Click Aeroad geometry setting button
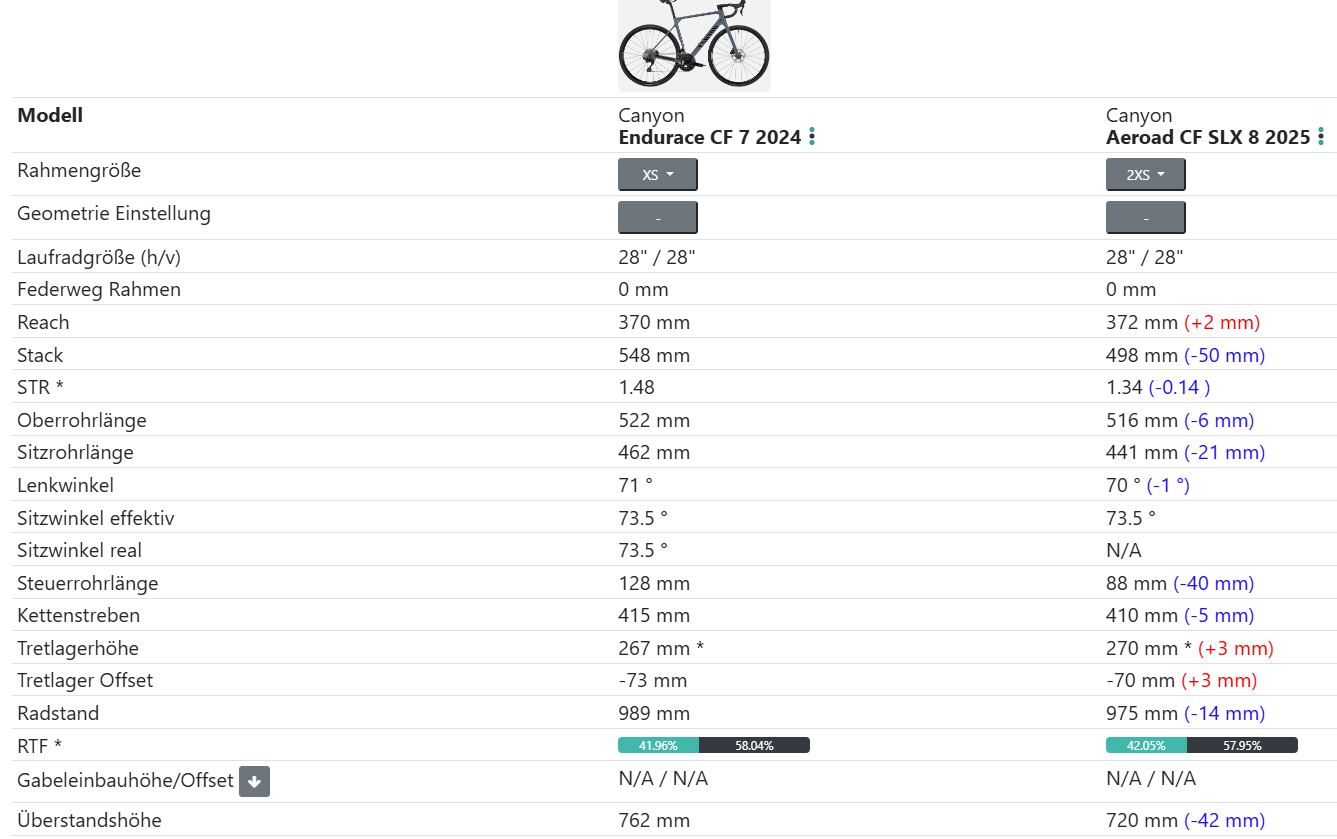The image size is (1337, 839). pos(1146,217)
